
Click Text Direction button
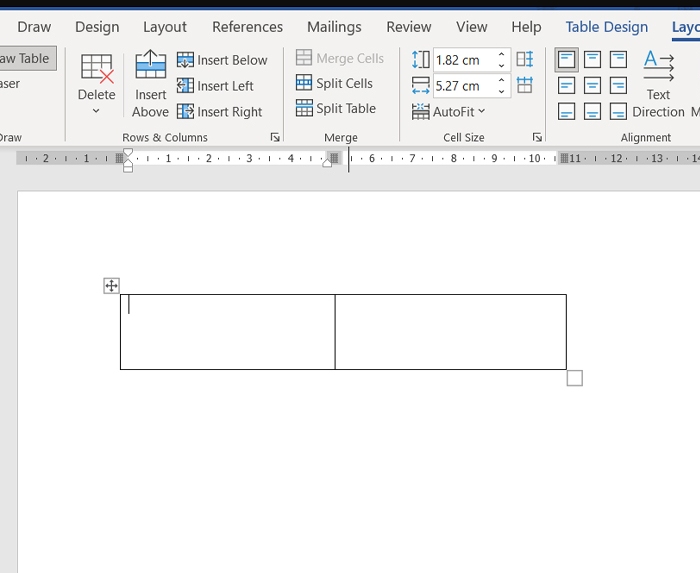658,84
